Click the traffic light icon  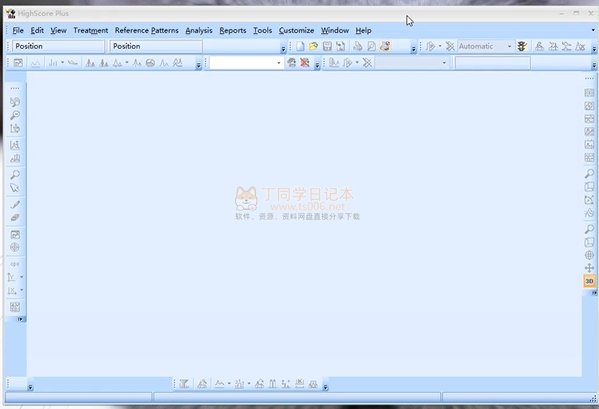(522, 46)
